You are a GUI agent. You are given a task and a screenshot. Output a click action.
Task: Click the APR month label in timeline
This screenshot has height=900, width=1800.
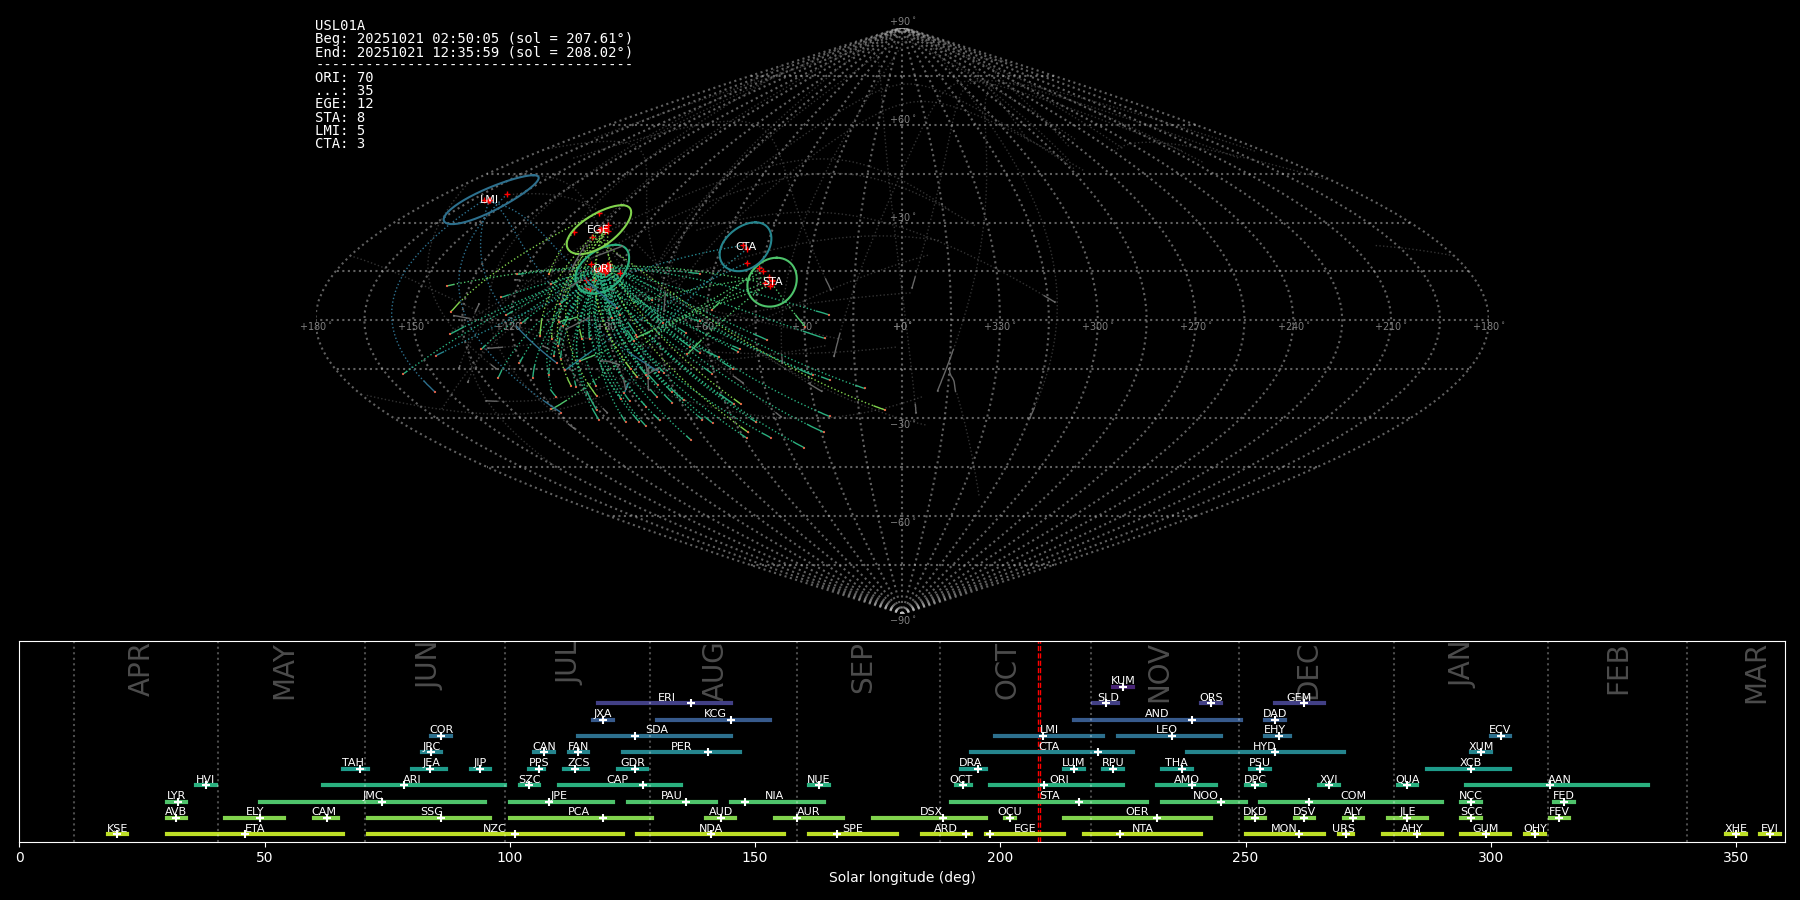point(139,670)
